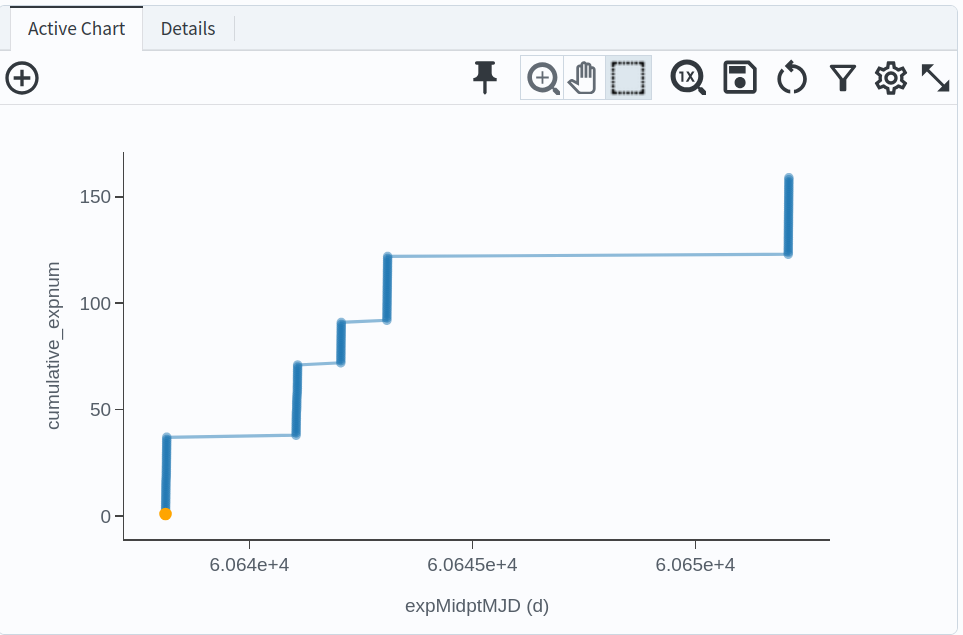Click the first vertical blue data segment
963x635 pixels.
166,470
